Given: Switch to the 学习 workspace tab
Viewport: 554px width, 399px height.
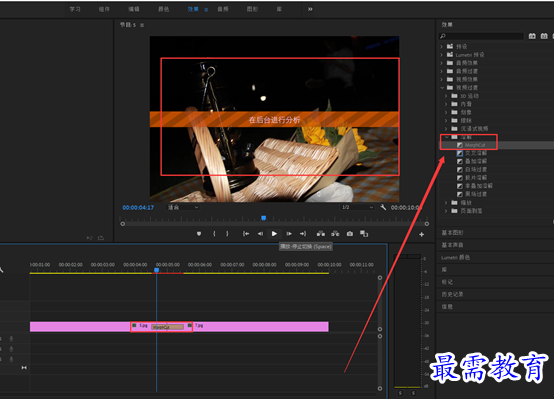Looking at the screenshot, I should tap(75, 9).
